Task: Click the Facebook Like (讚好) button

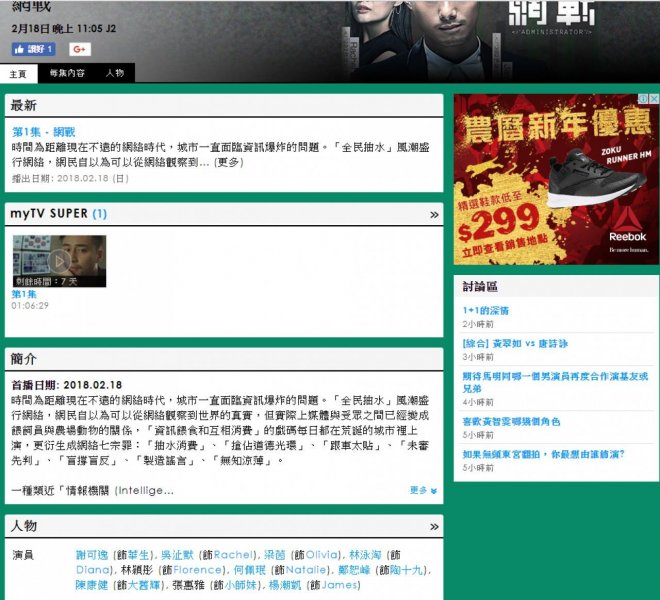Action: coord(33,49)
